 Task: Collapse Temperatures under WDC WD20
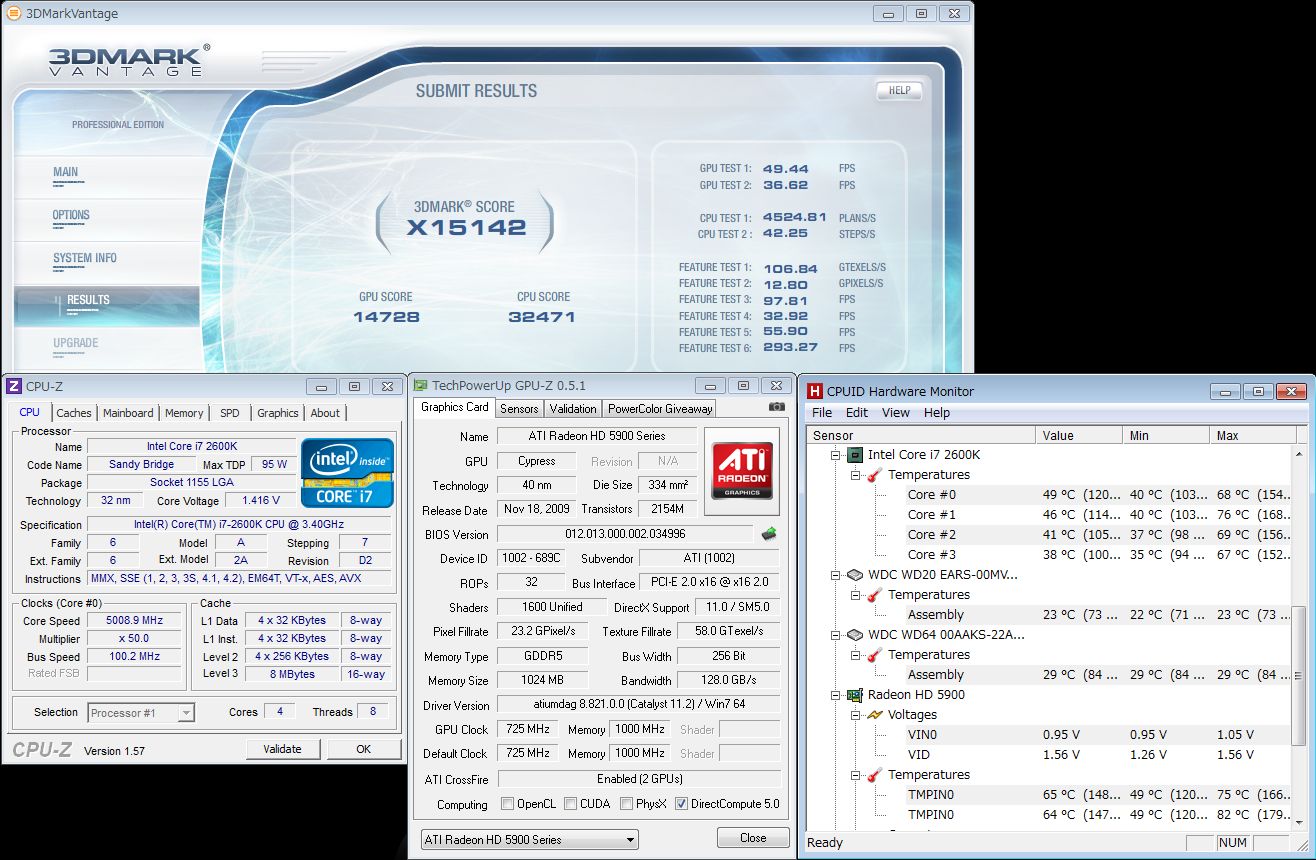coord(856,595)
